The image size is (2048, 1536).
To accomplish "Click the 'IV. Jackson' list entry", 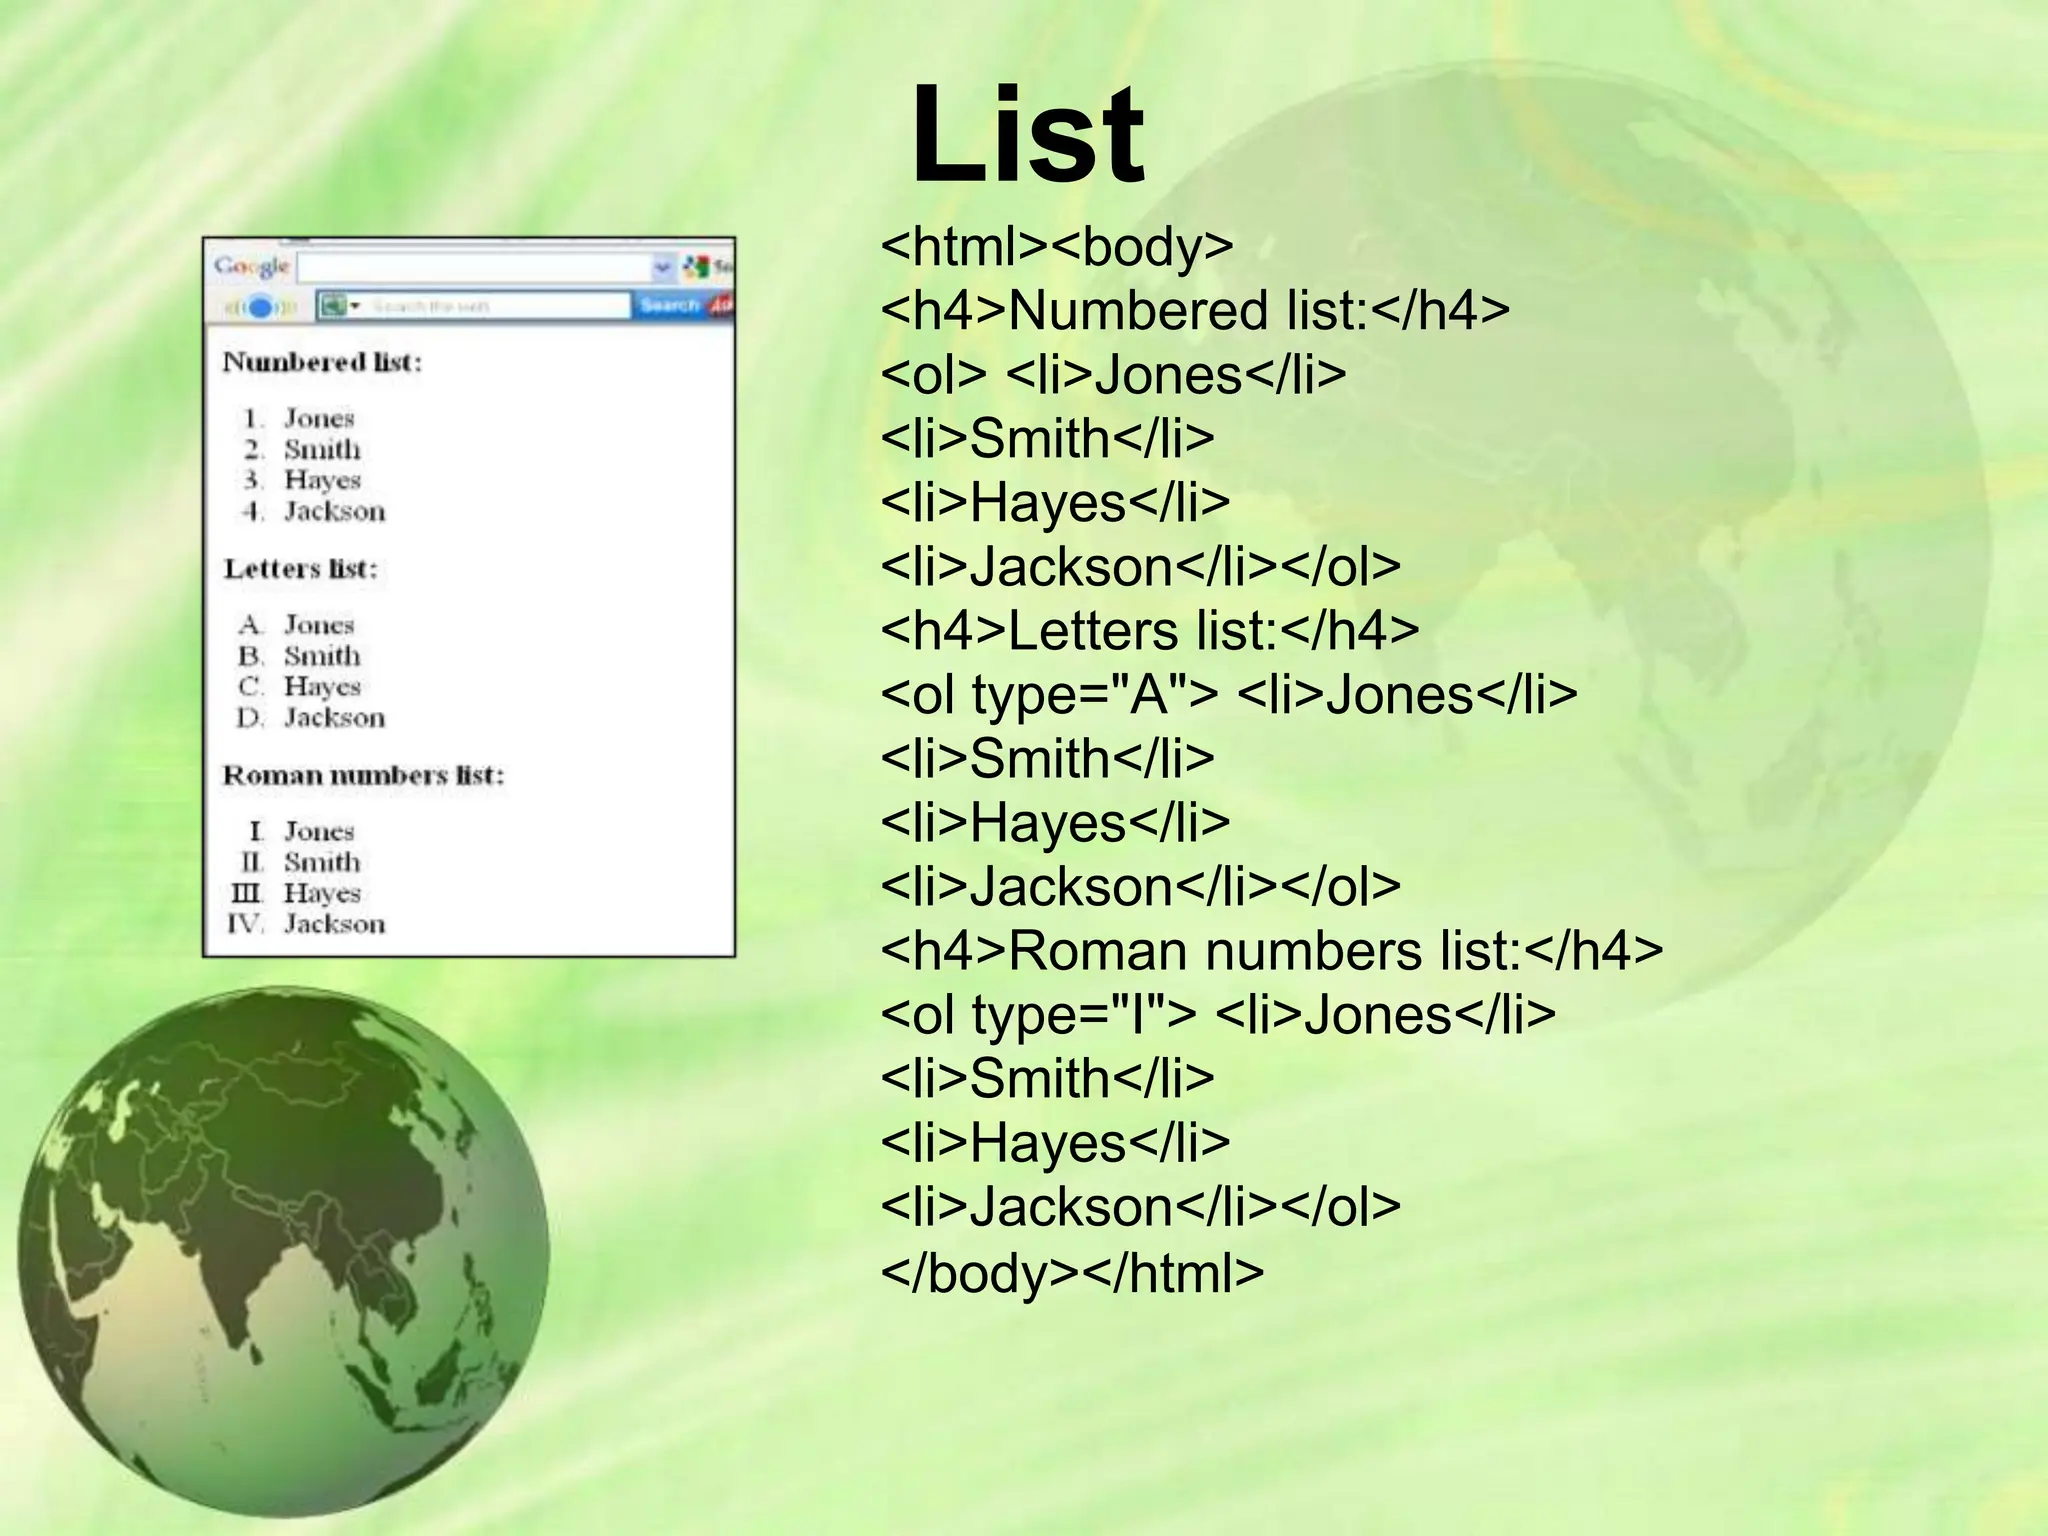I will click(x=306, y=924).
